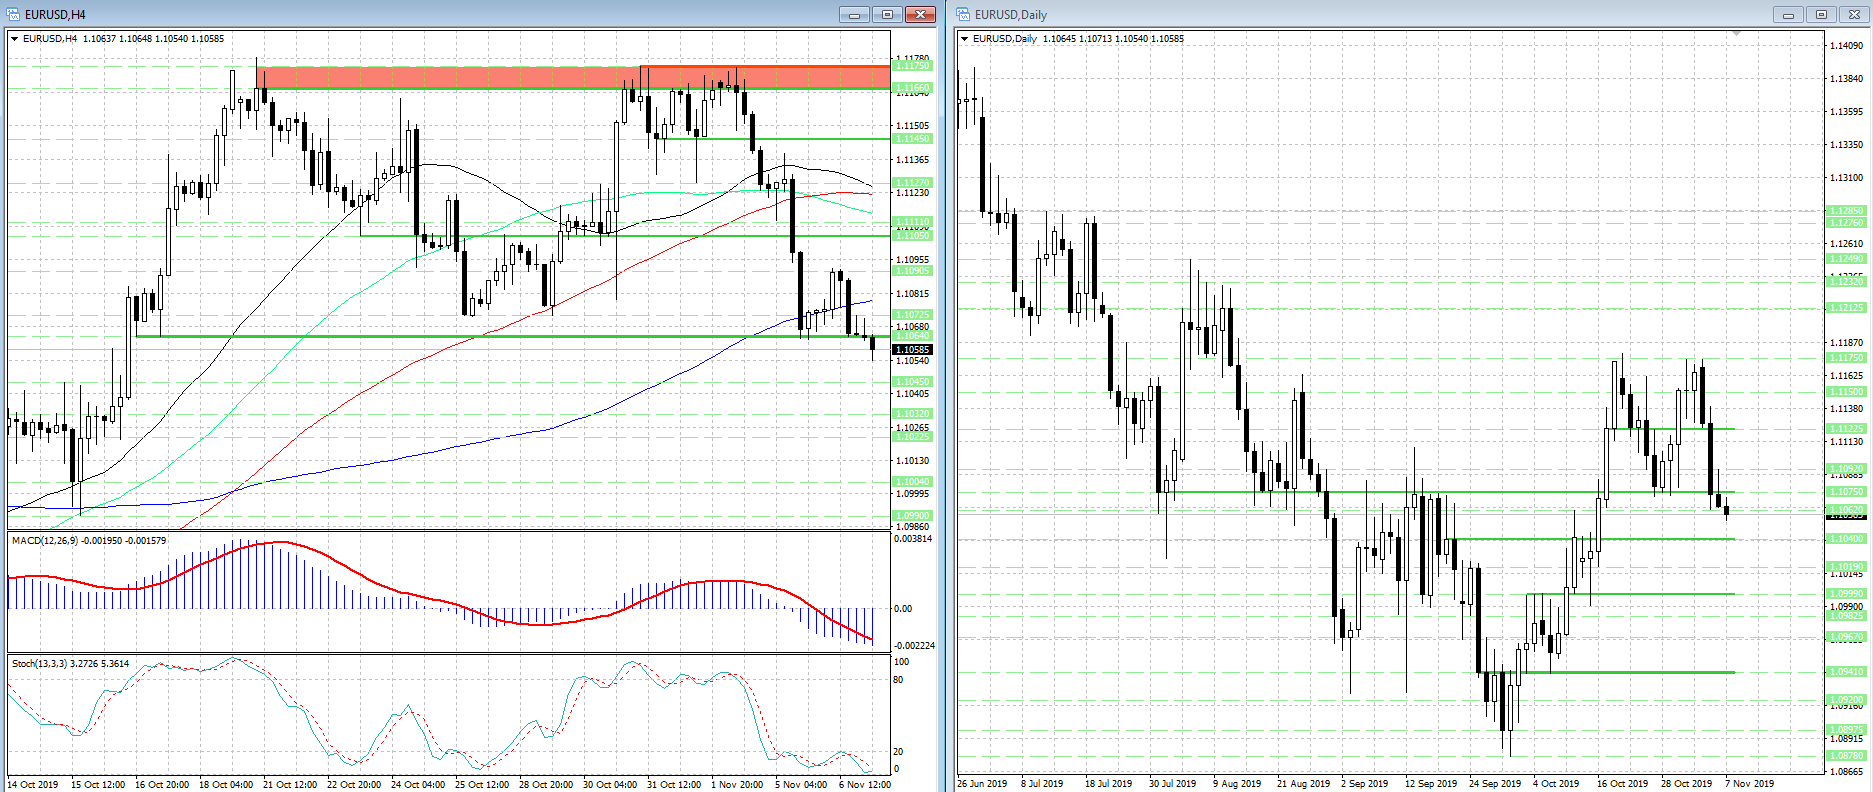Click the chart icon in the EURUSD,H4 title bar
1873x792 pixels.
coord(14,14)
